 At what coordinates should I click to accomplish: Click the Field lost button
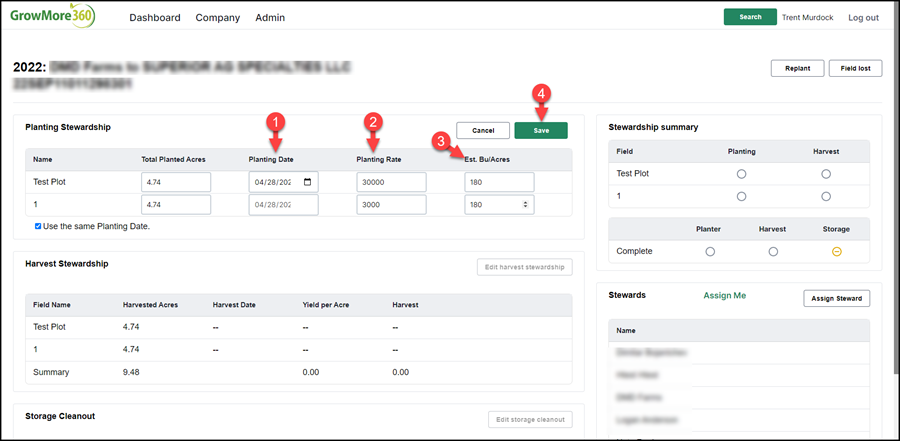click(855, 68)
